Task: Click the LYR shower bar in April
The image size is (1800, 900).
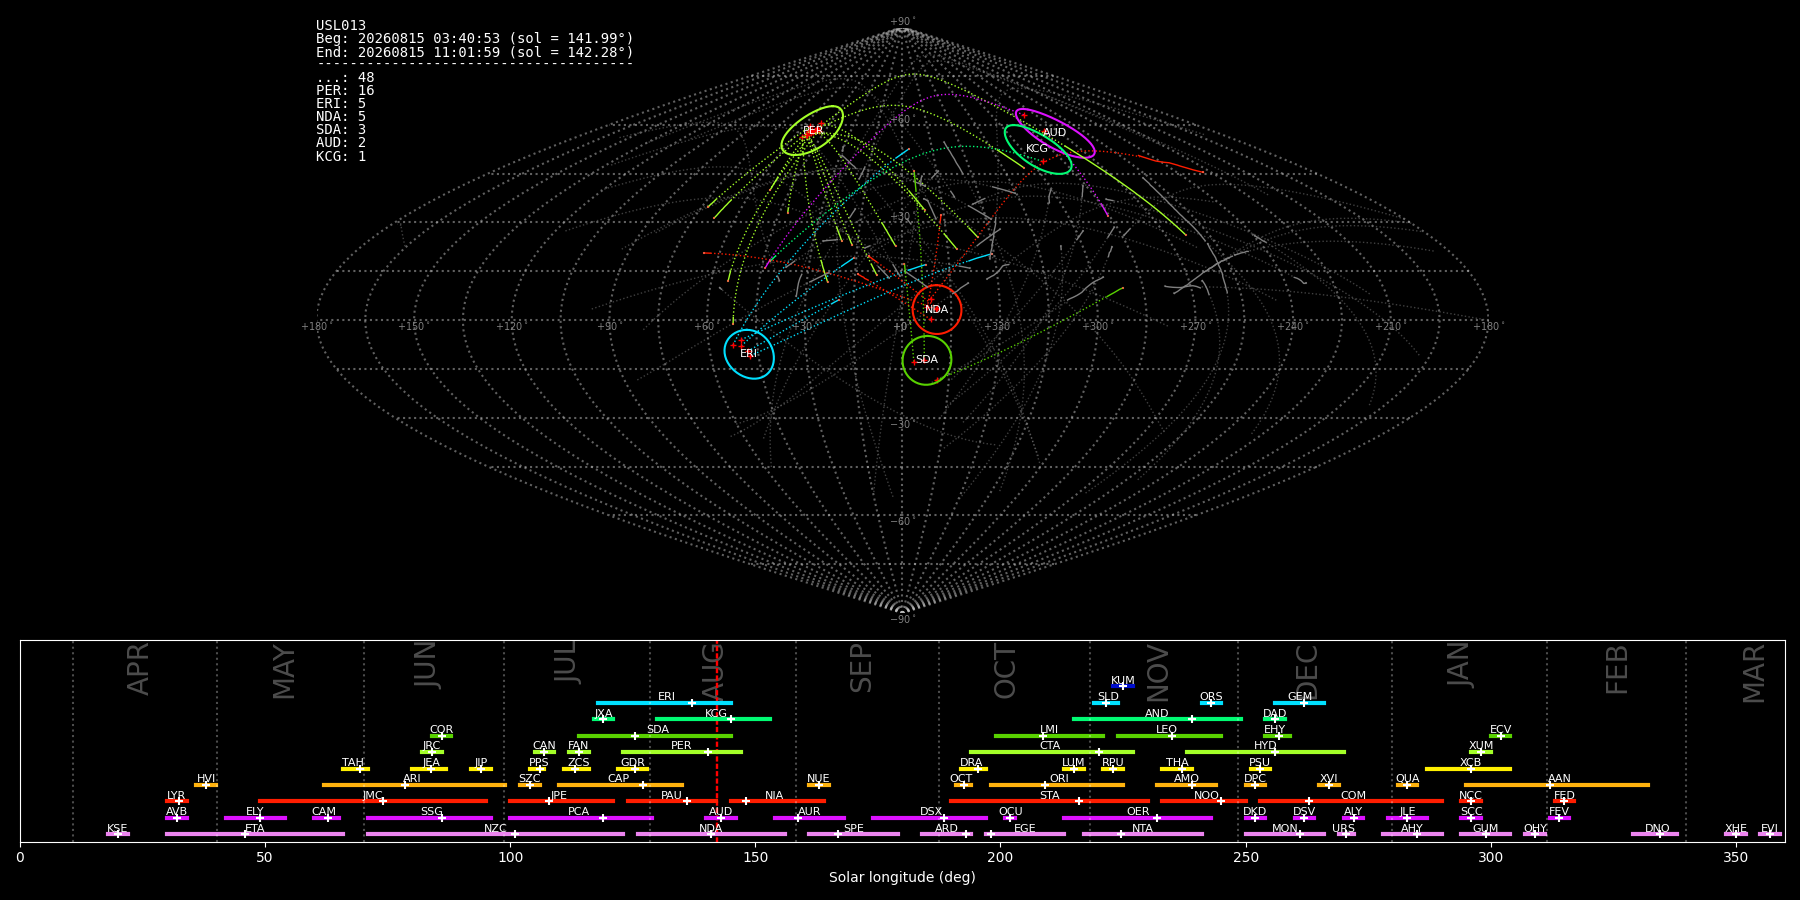Action: [177, 801]
